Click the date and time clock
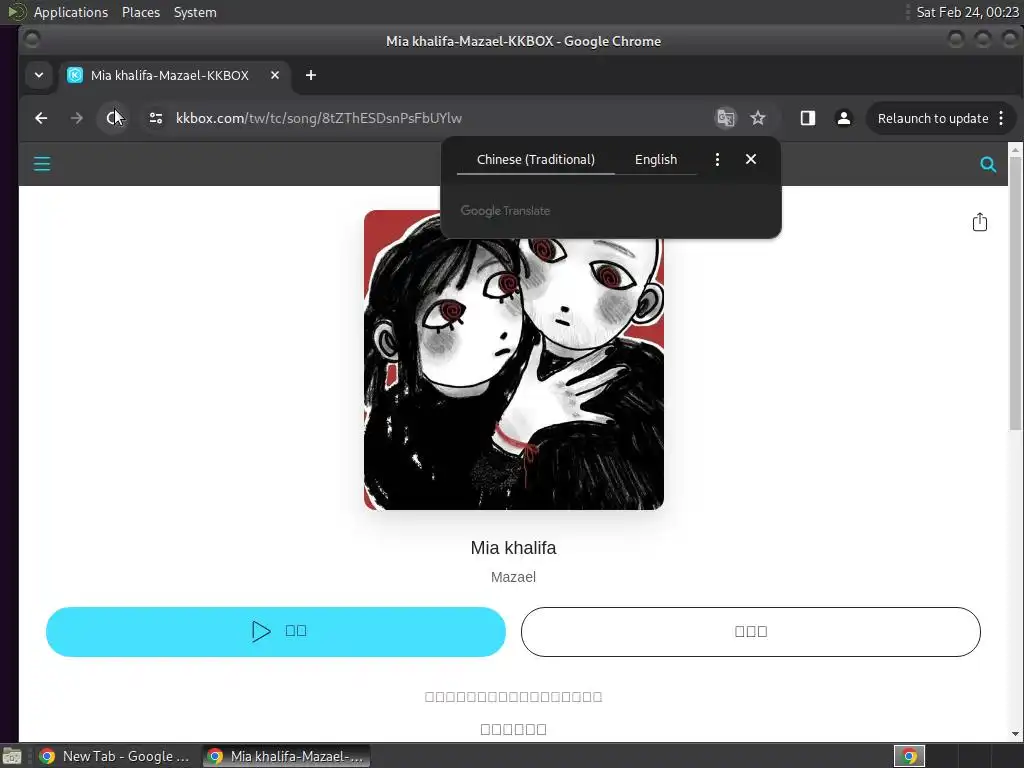The image size is (1024, 768). (967, 12)
